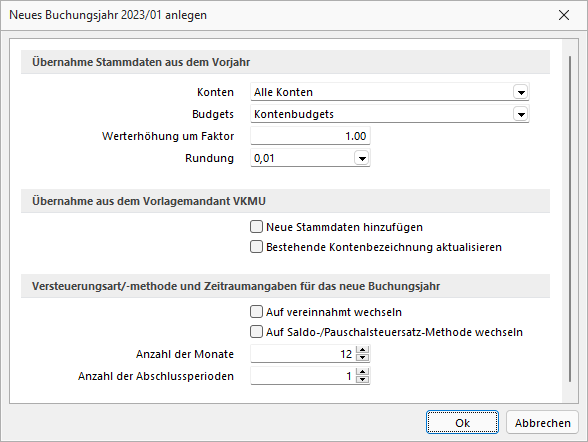
Task: Click the Anzahl der Abschlussperioden value field
Action: (x=303, y=376)
